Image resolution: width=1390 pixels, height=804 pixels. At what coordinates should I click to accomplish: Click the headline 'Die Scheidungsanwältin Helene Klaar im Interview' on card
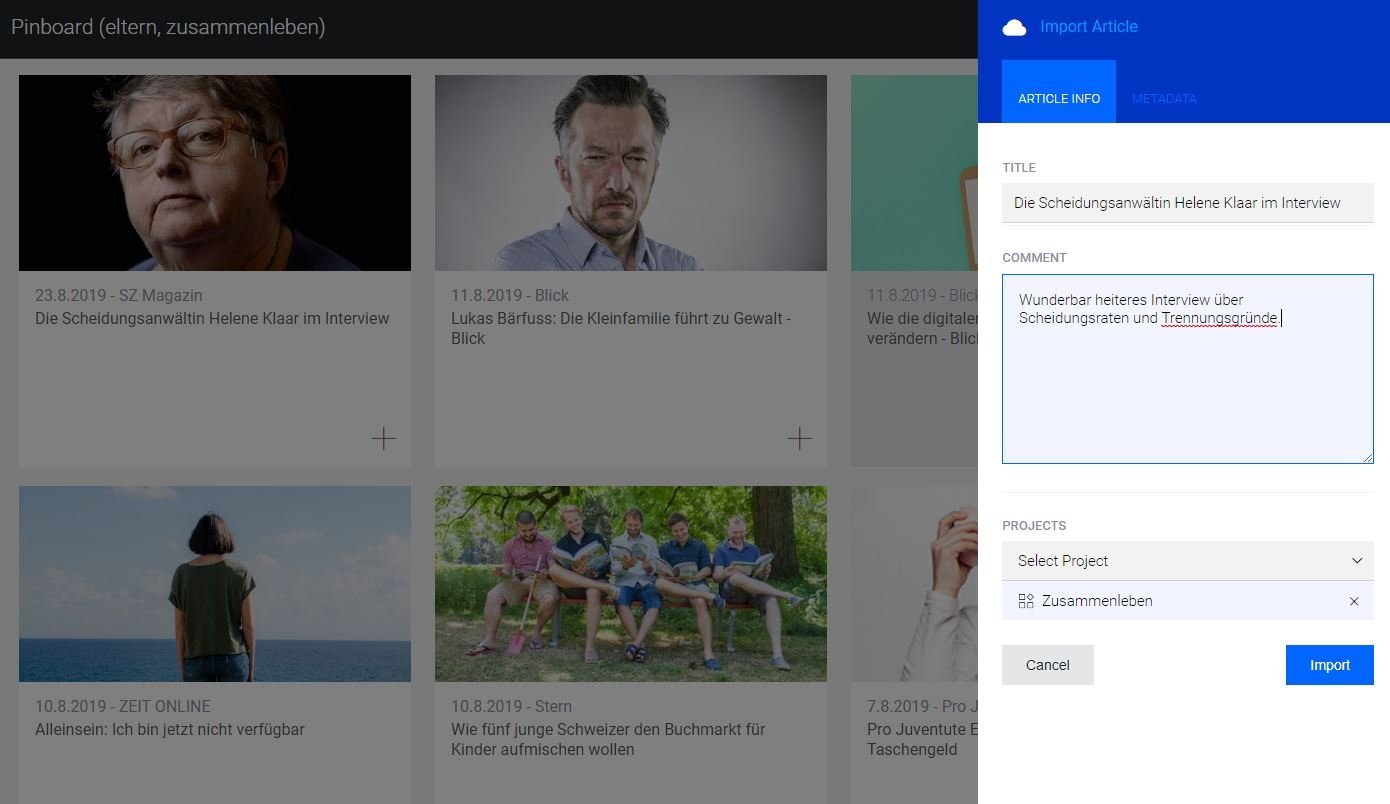pos(212,318)
